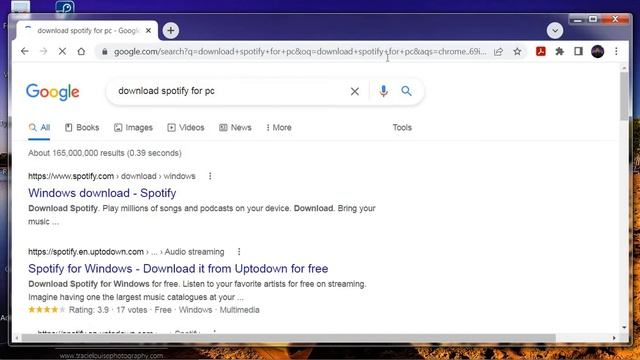Open the Adobe Acrobat extension
Screen dimensions: 640x360
541,51
